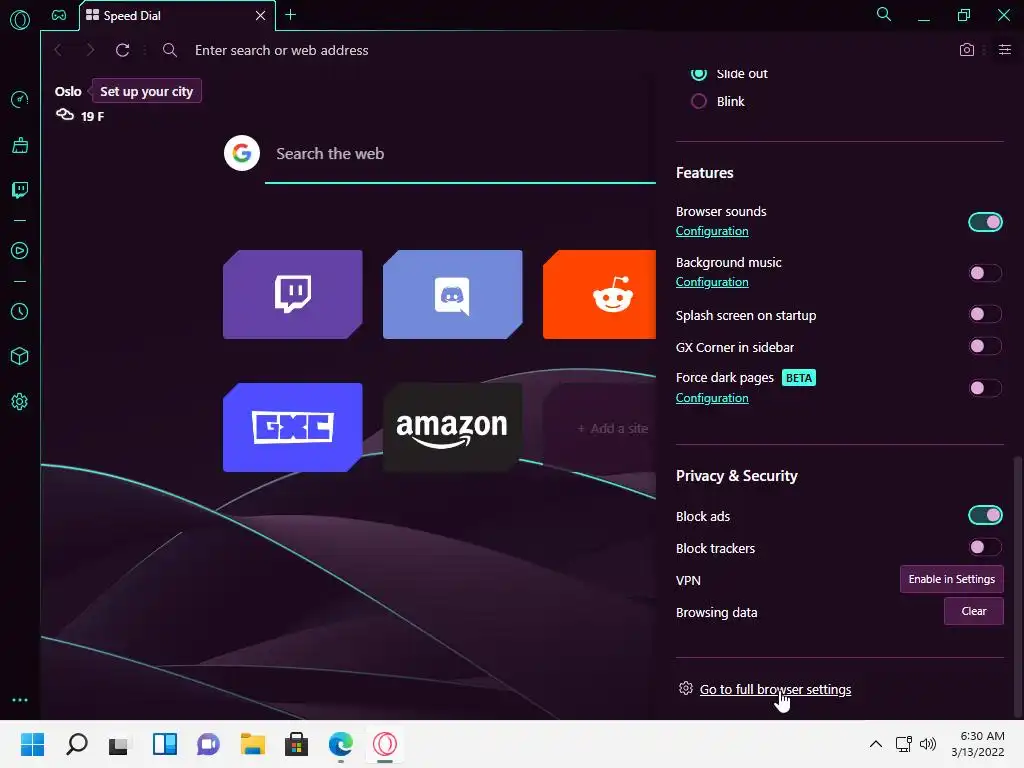The image size is (1024, 768).
Task: Open sidebar setup three-dots menu
Action: point(20,699)
